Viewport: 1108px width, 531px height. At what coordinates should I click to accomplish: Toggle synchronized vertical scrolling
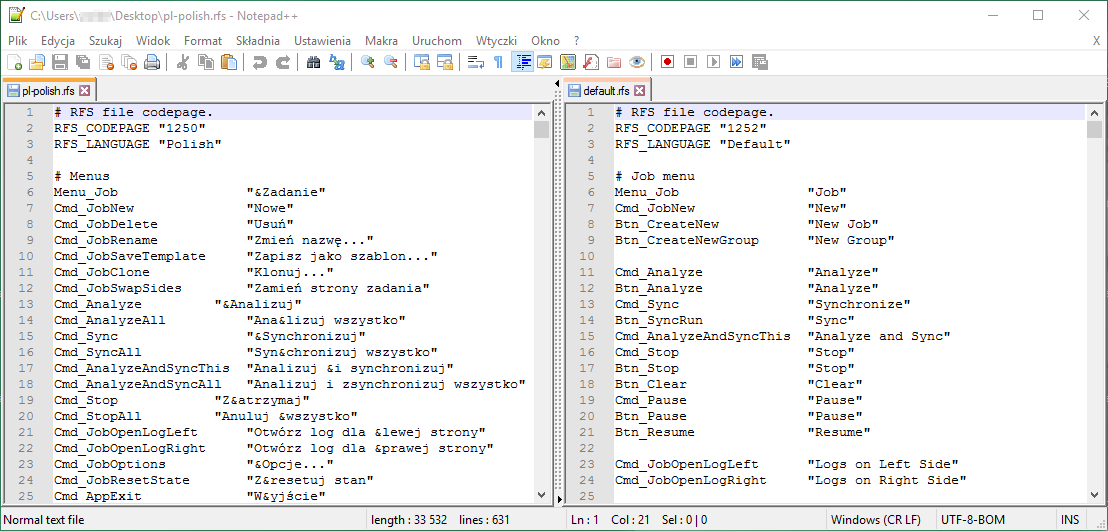coord(422,62)
